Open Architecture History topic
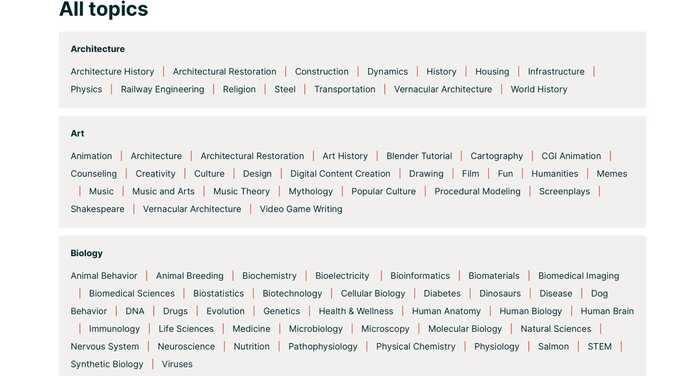This screenshot has height=376, width=700. point(112,71)
